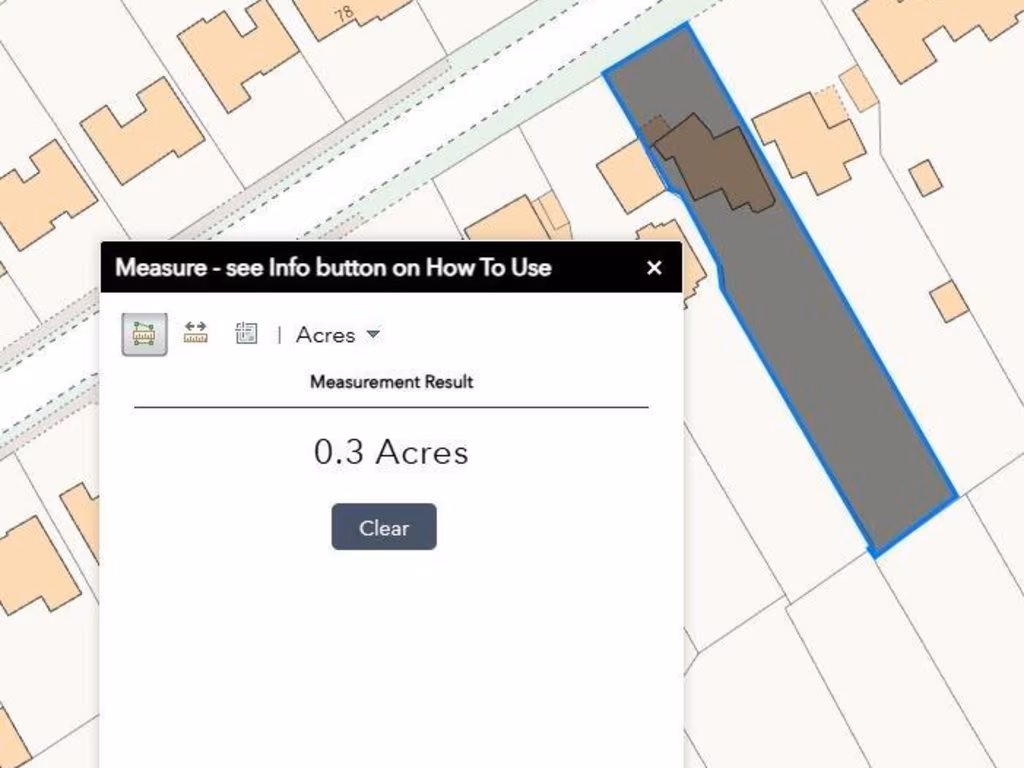The image size is (1024, 768).
Task: Click the 0.3 Acres result text
Action: [391, 452]
